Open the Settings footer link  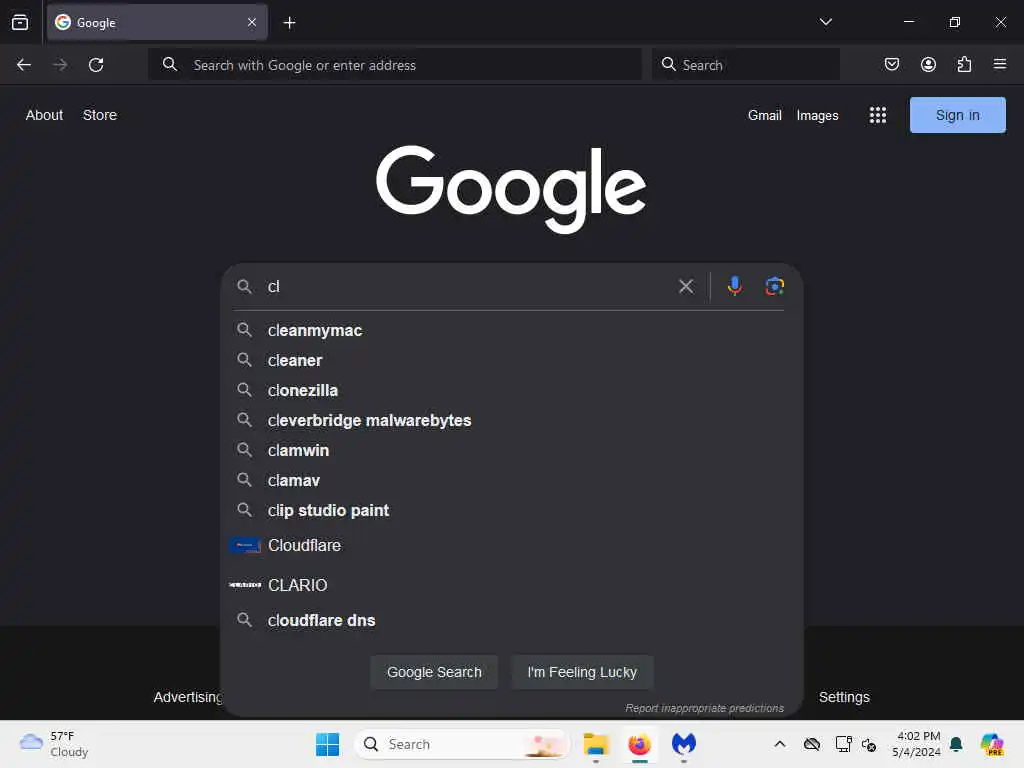(844, 697)
